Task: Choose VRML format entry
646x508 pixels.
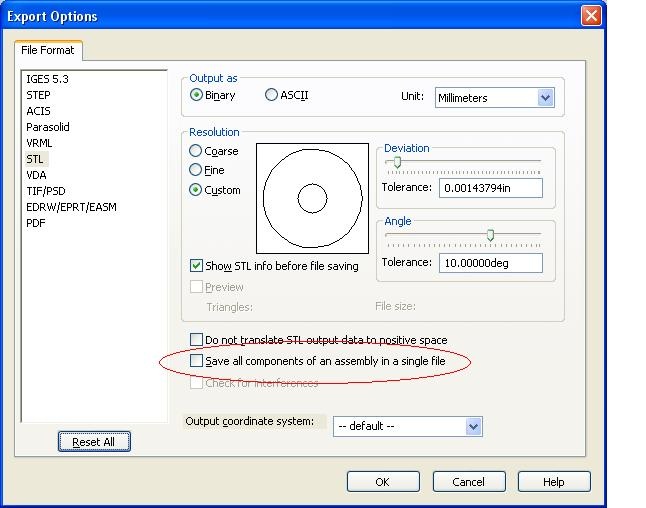Action: coord(39,143)
